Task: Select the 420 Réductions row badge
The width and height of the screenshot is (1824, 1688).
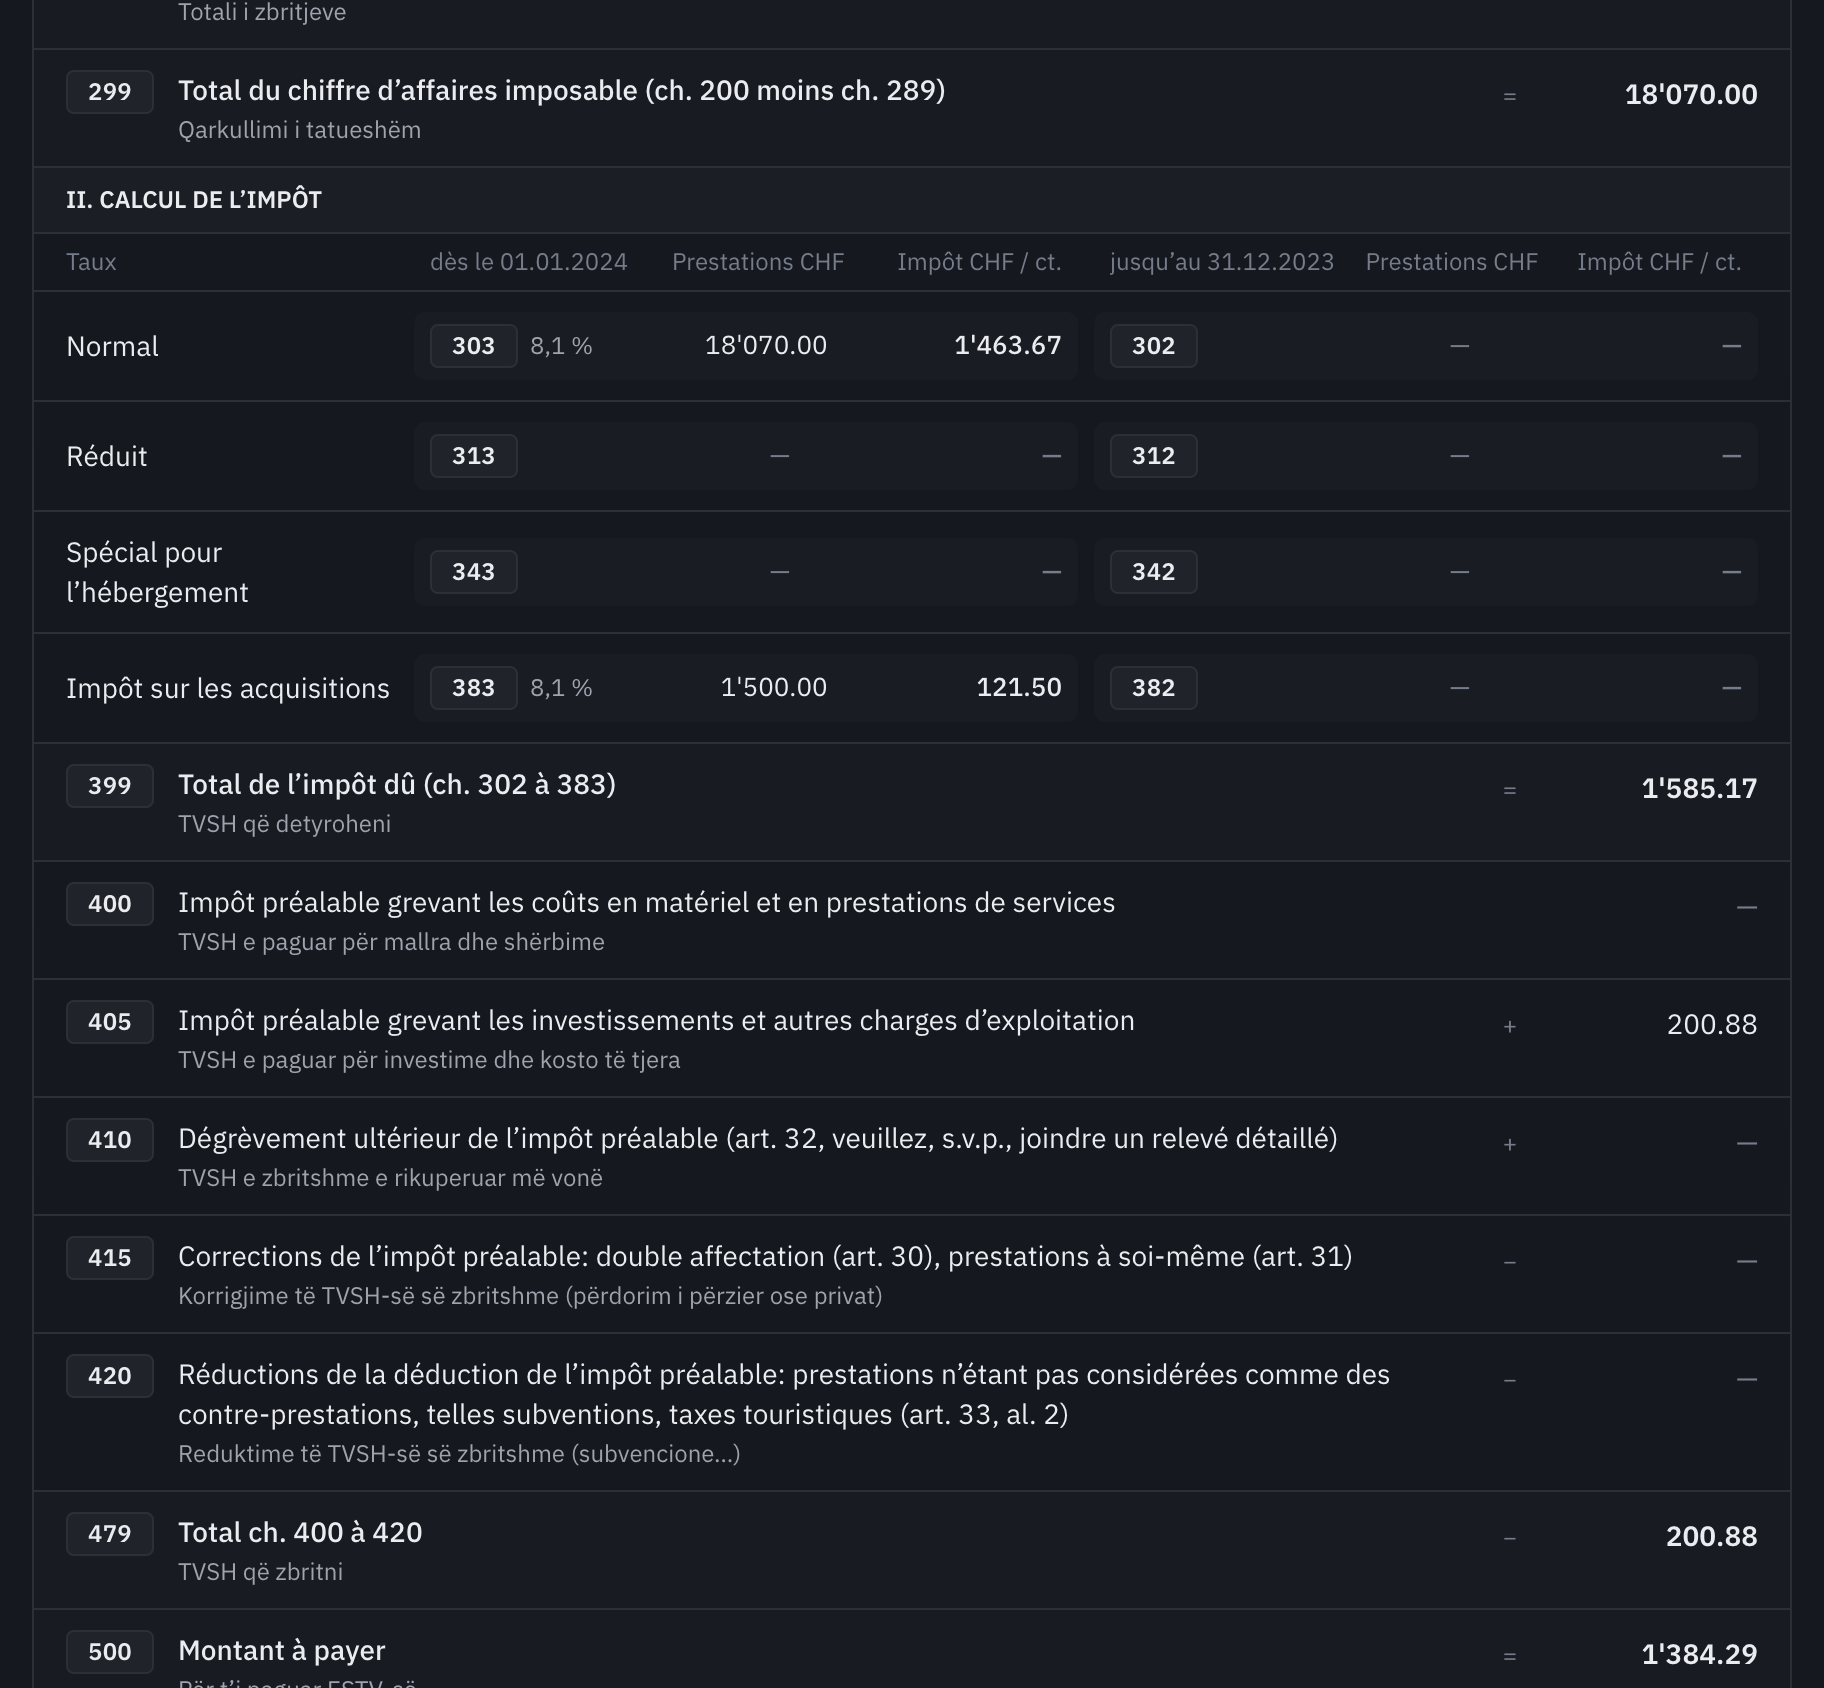Action: [110, 1376]
